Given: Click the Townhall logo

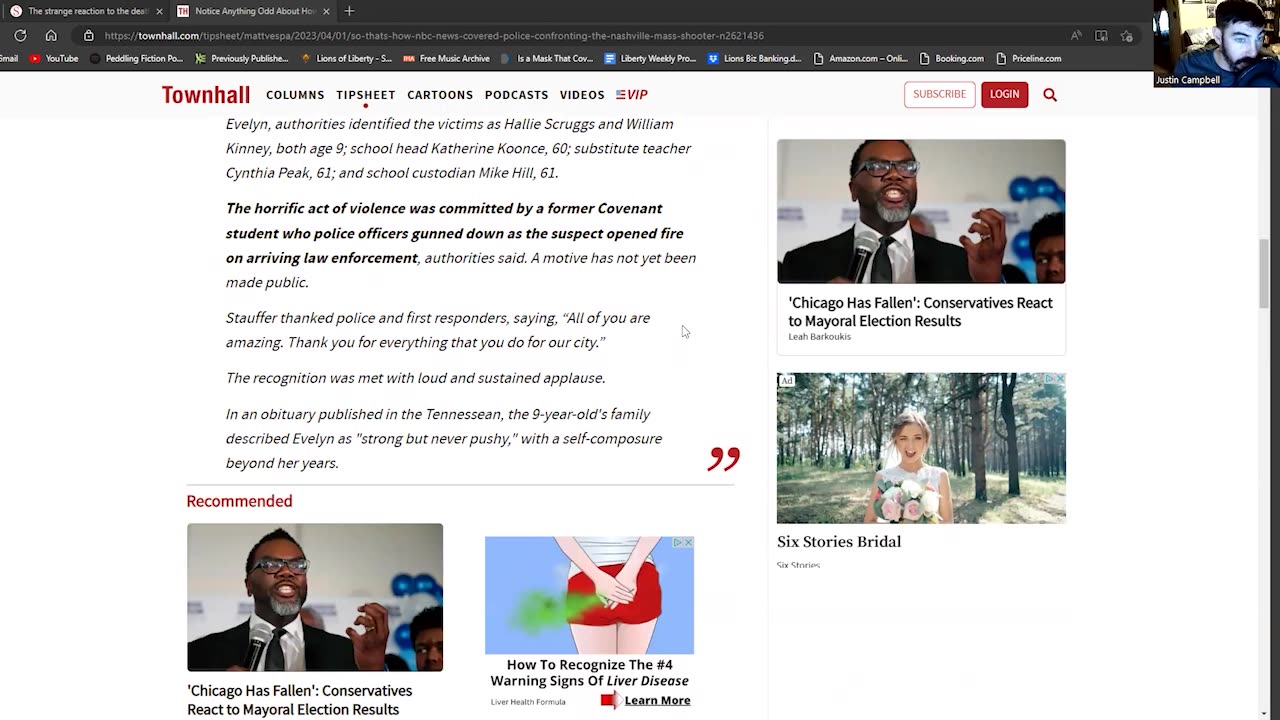Looking at the screenshot, I should click(x=206, y=95).
